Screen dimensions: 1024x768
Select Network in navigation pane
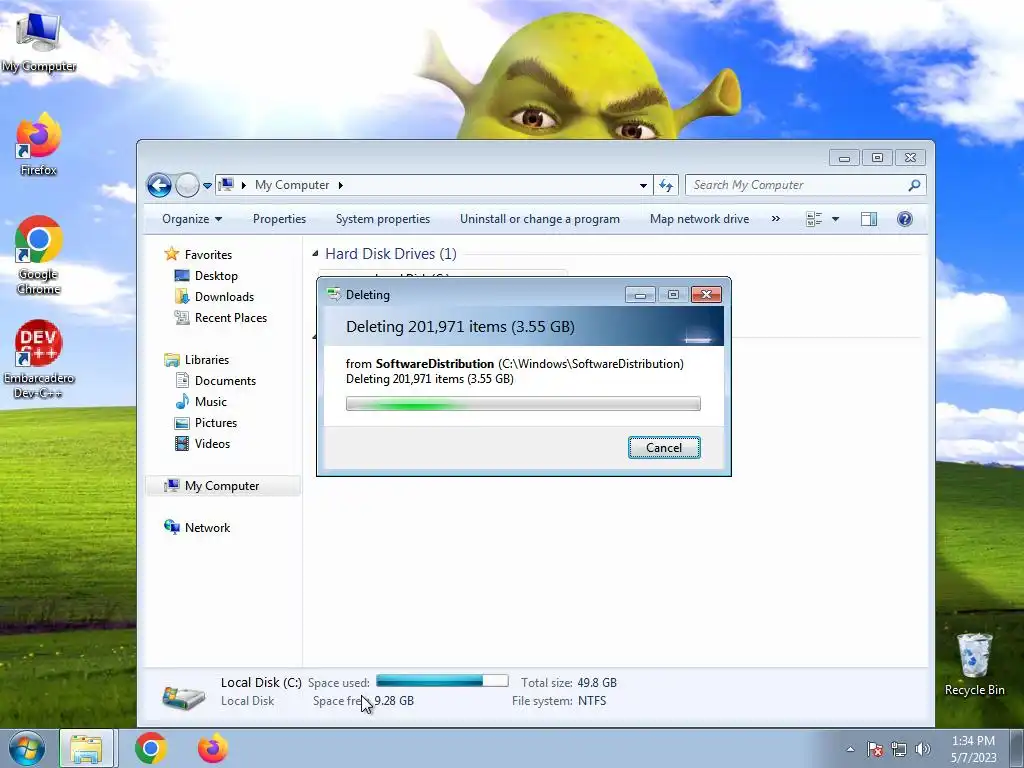click(197, 528)
